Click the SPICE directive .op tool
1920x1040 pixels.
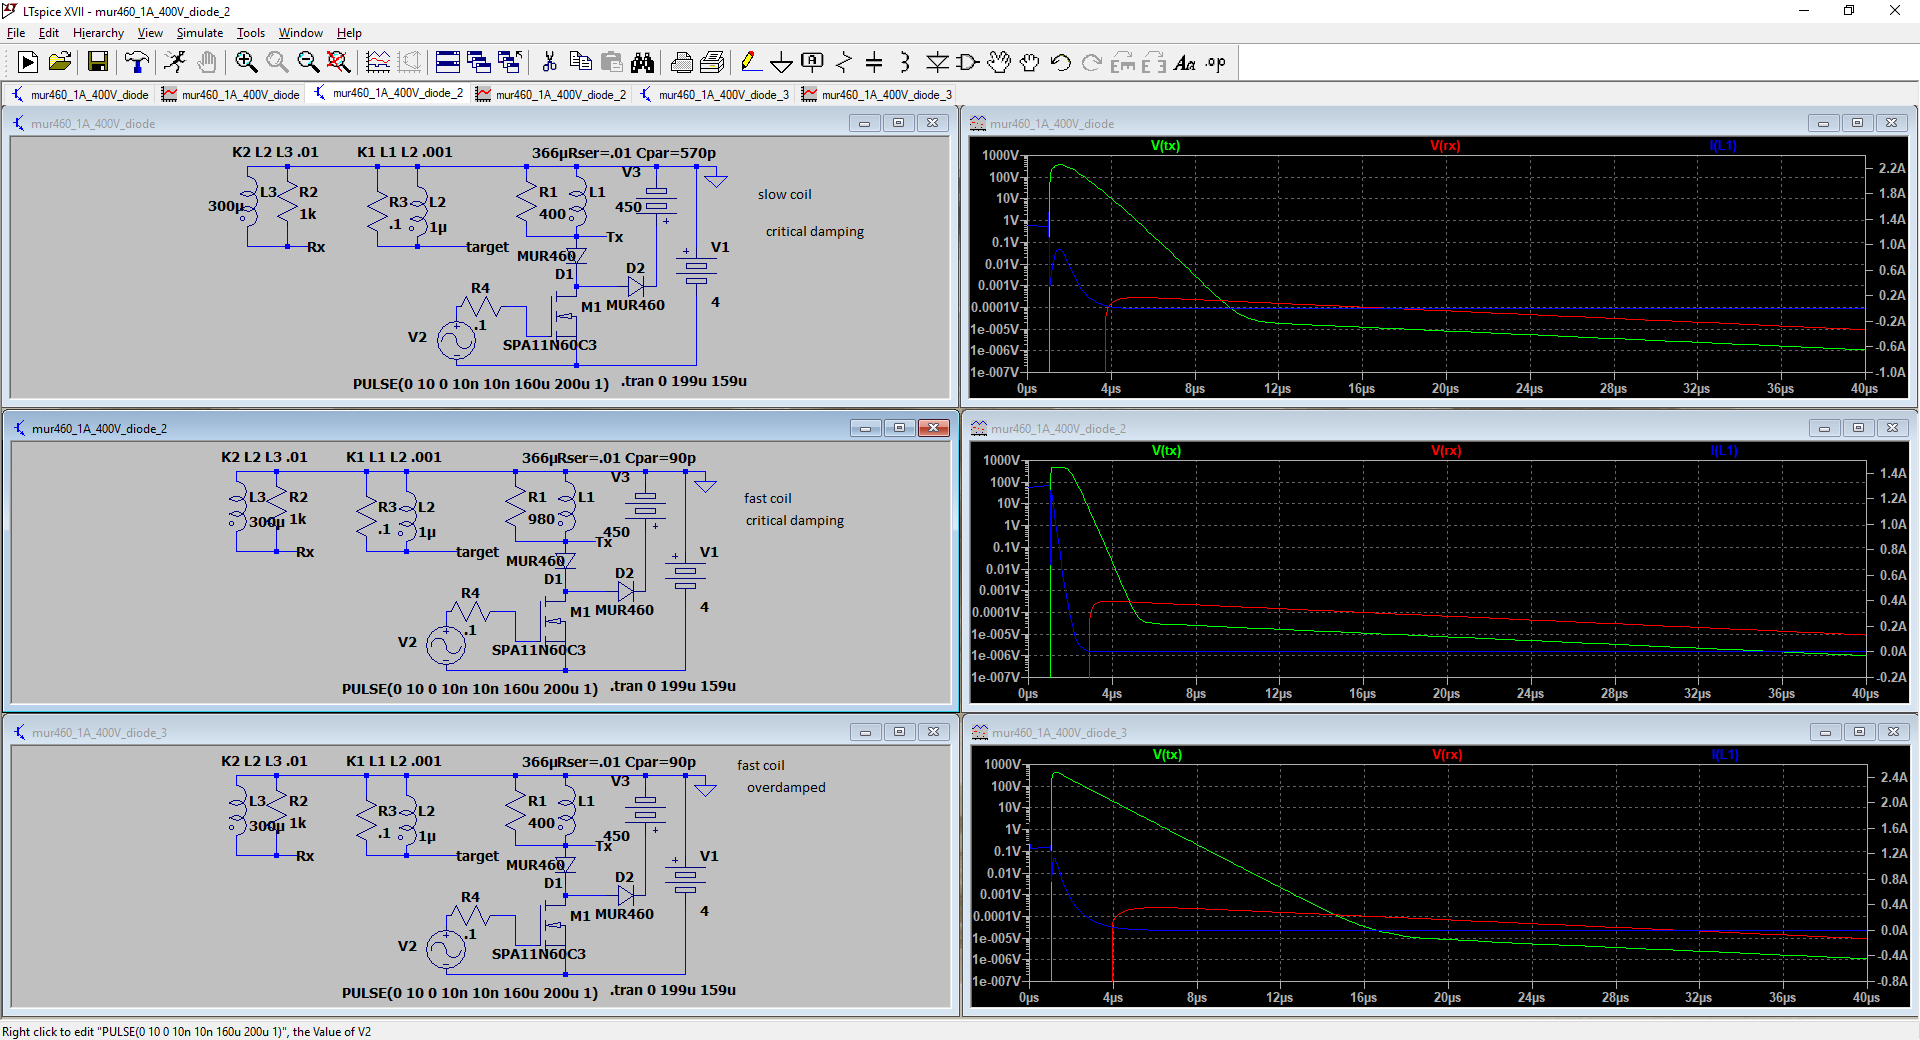(1215, 63)
